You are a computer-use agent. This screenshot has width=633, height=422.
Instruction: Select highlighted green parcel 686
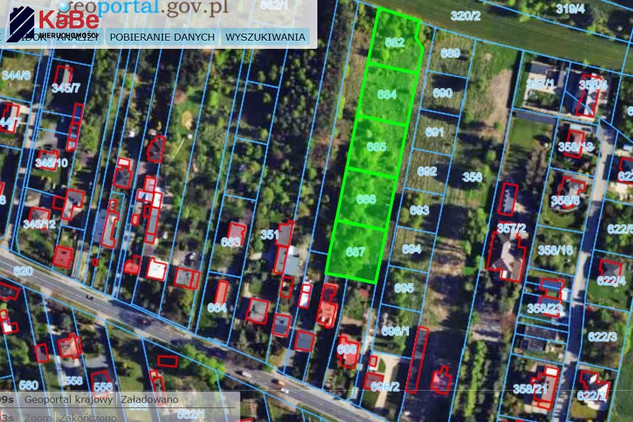(366, 199)
